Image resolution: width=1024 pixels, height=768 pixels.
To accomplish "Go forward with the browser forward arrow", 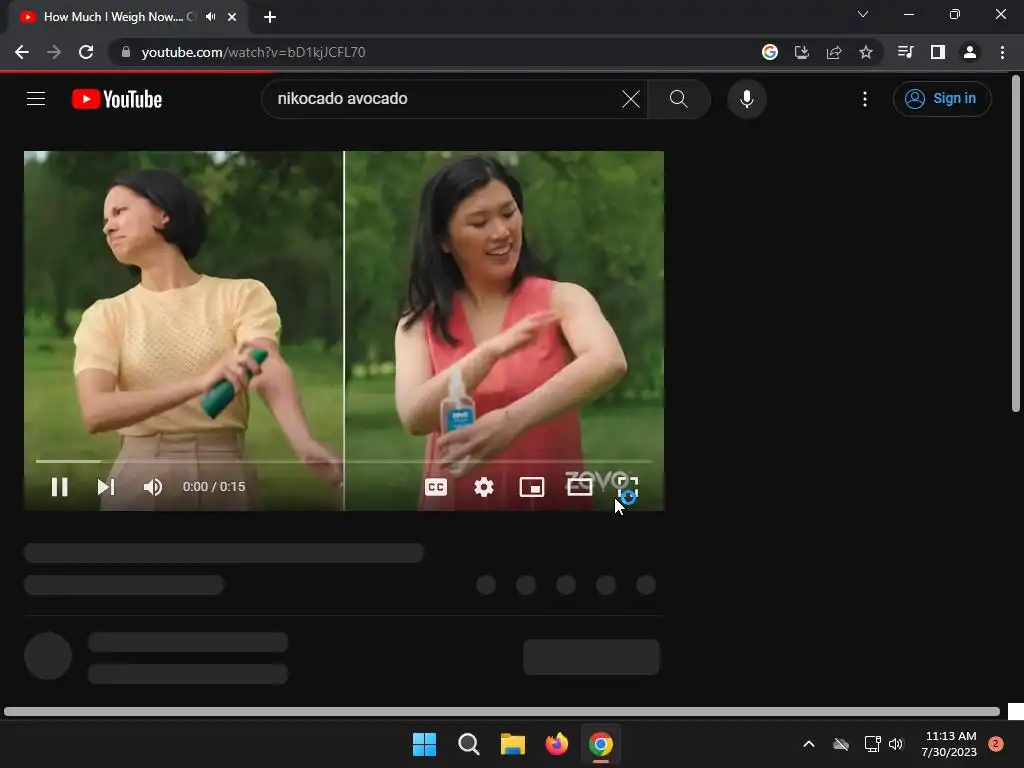I will (54, 52).
